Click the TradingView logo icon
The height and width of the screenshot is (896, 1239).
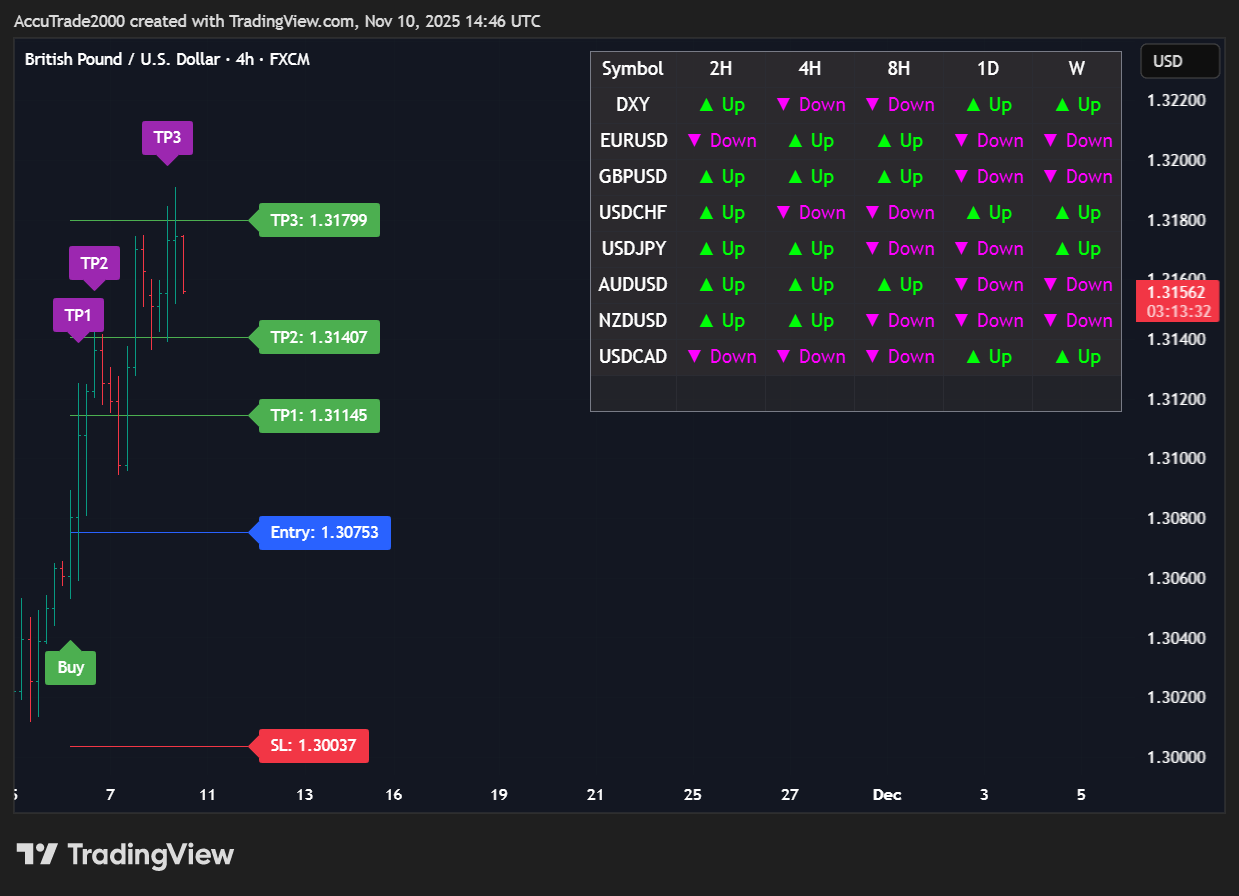point(37,854)
